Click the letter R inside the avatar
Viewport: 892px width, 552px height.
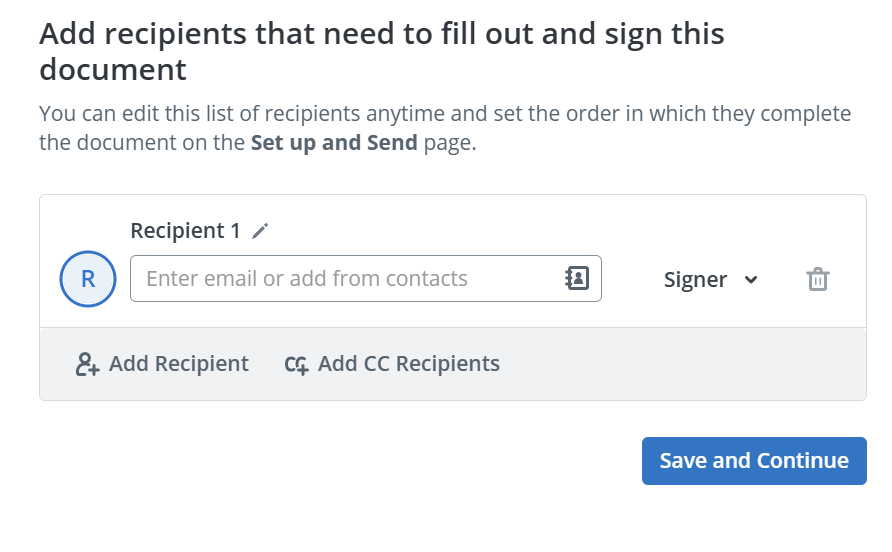(x=88, y=279)
